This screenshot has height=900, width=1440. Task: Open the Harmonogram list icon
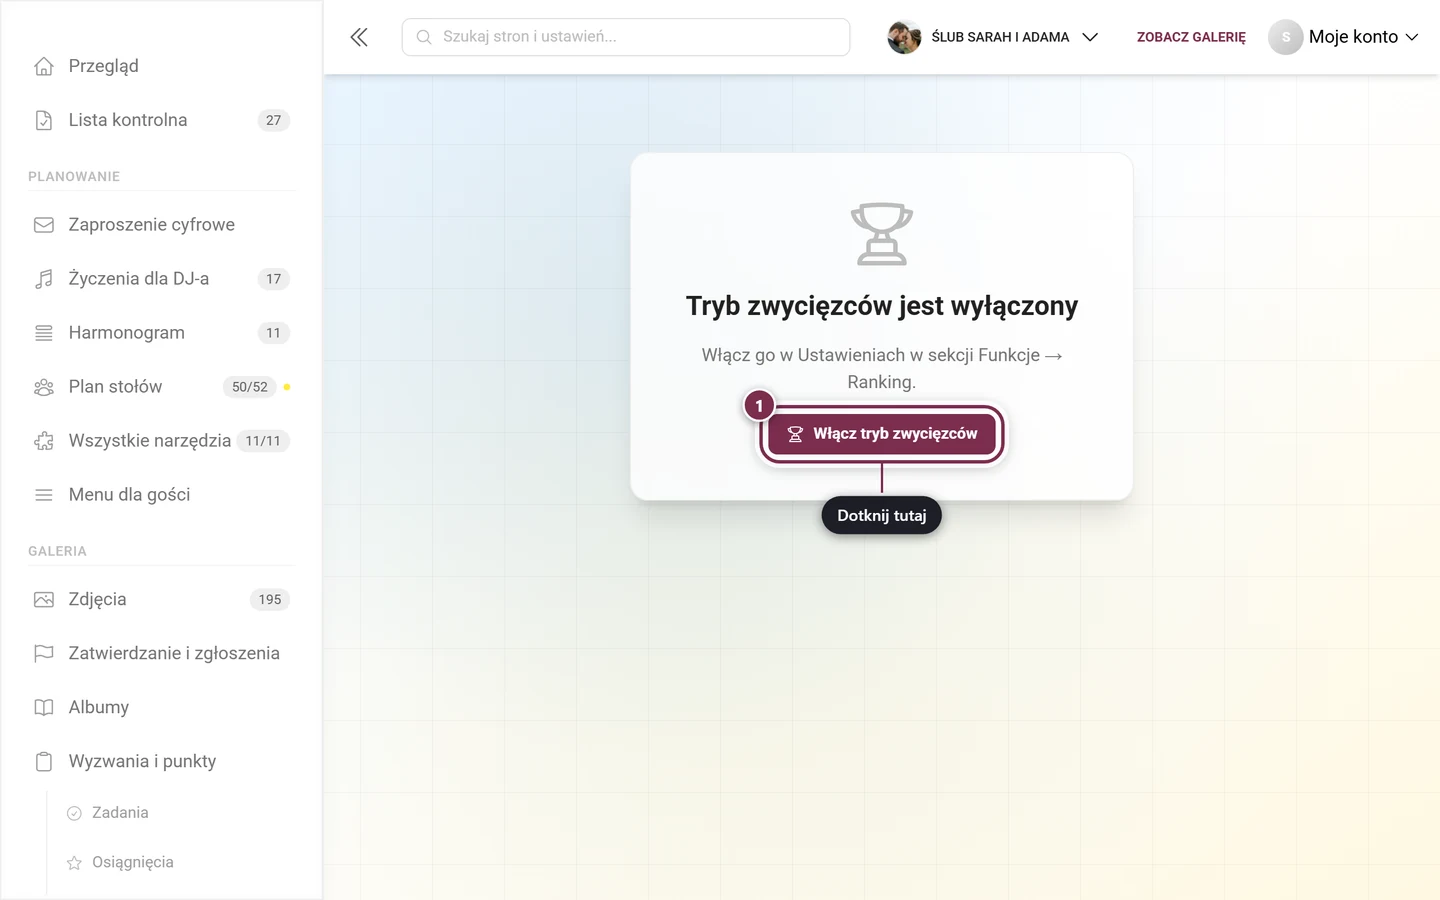[x=44, y=333]
